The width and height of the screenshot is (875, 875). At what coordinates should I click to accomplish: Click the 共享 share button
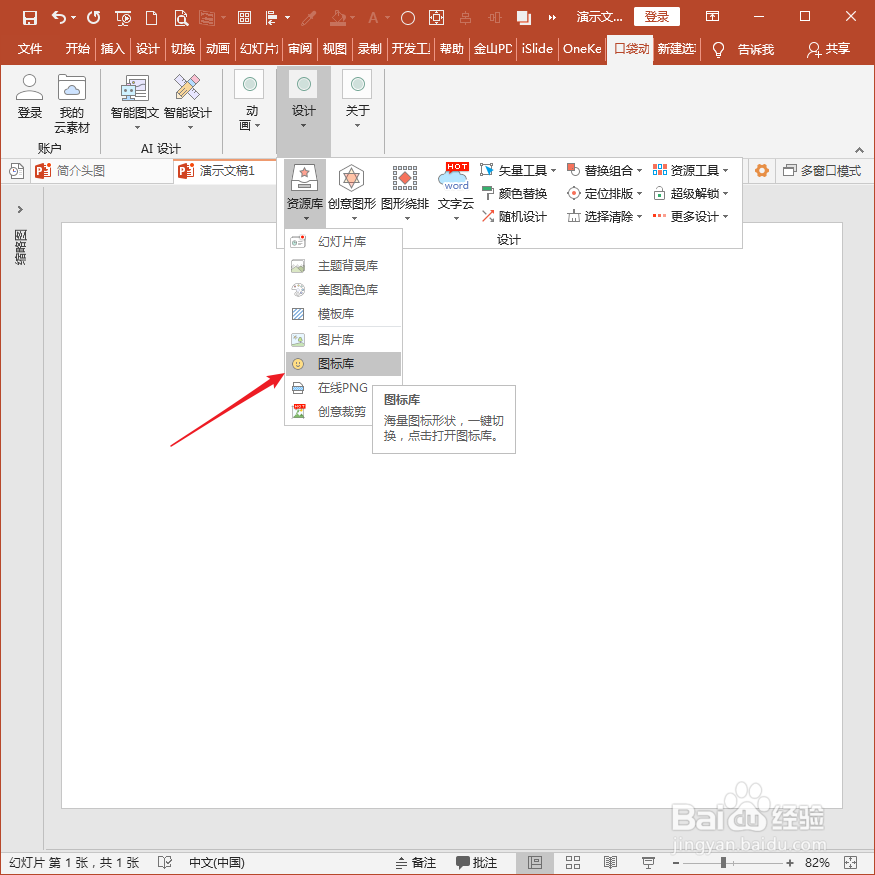[828, 50]
